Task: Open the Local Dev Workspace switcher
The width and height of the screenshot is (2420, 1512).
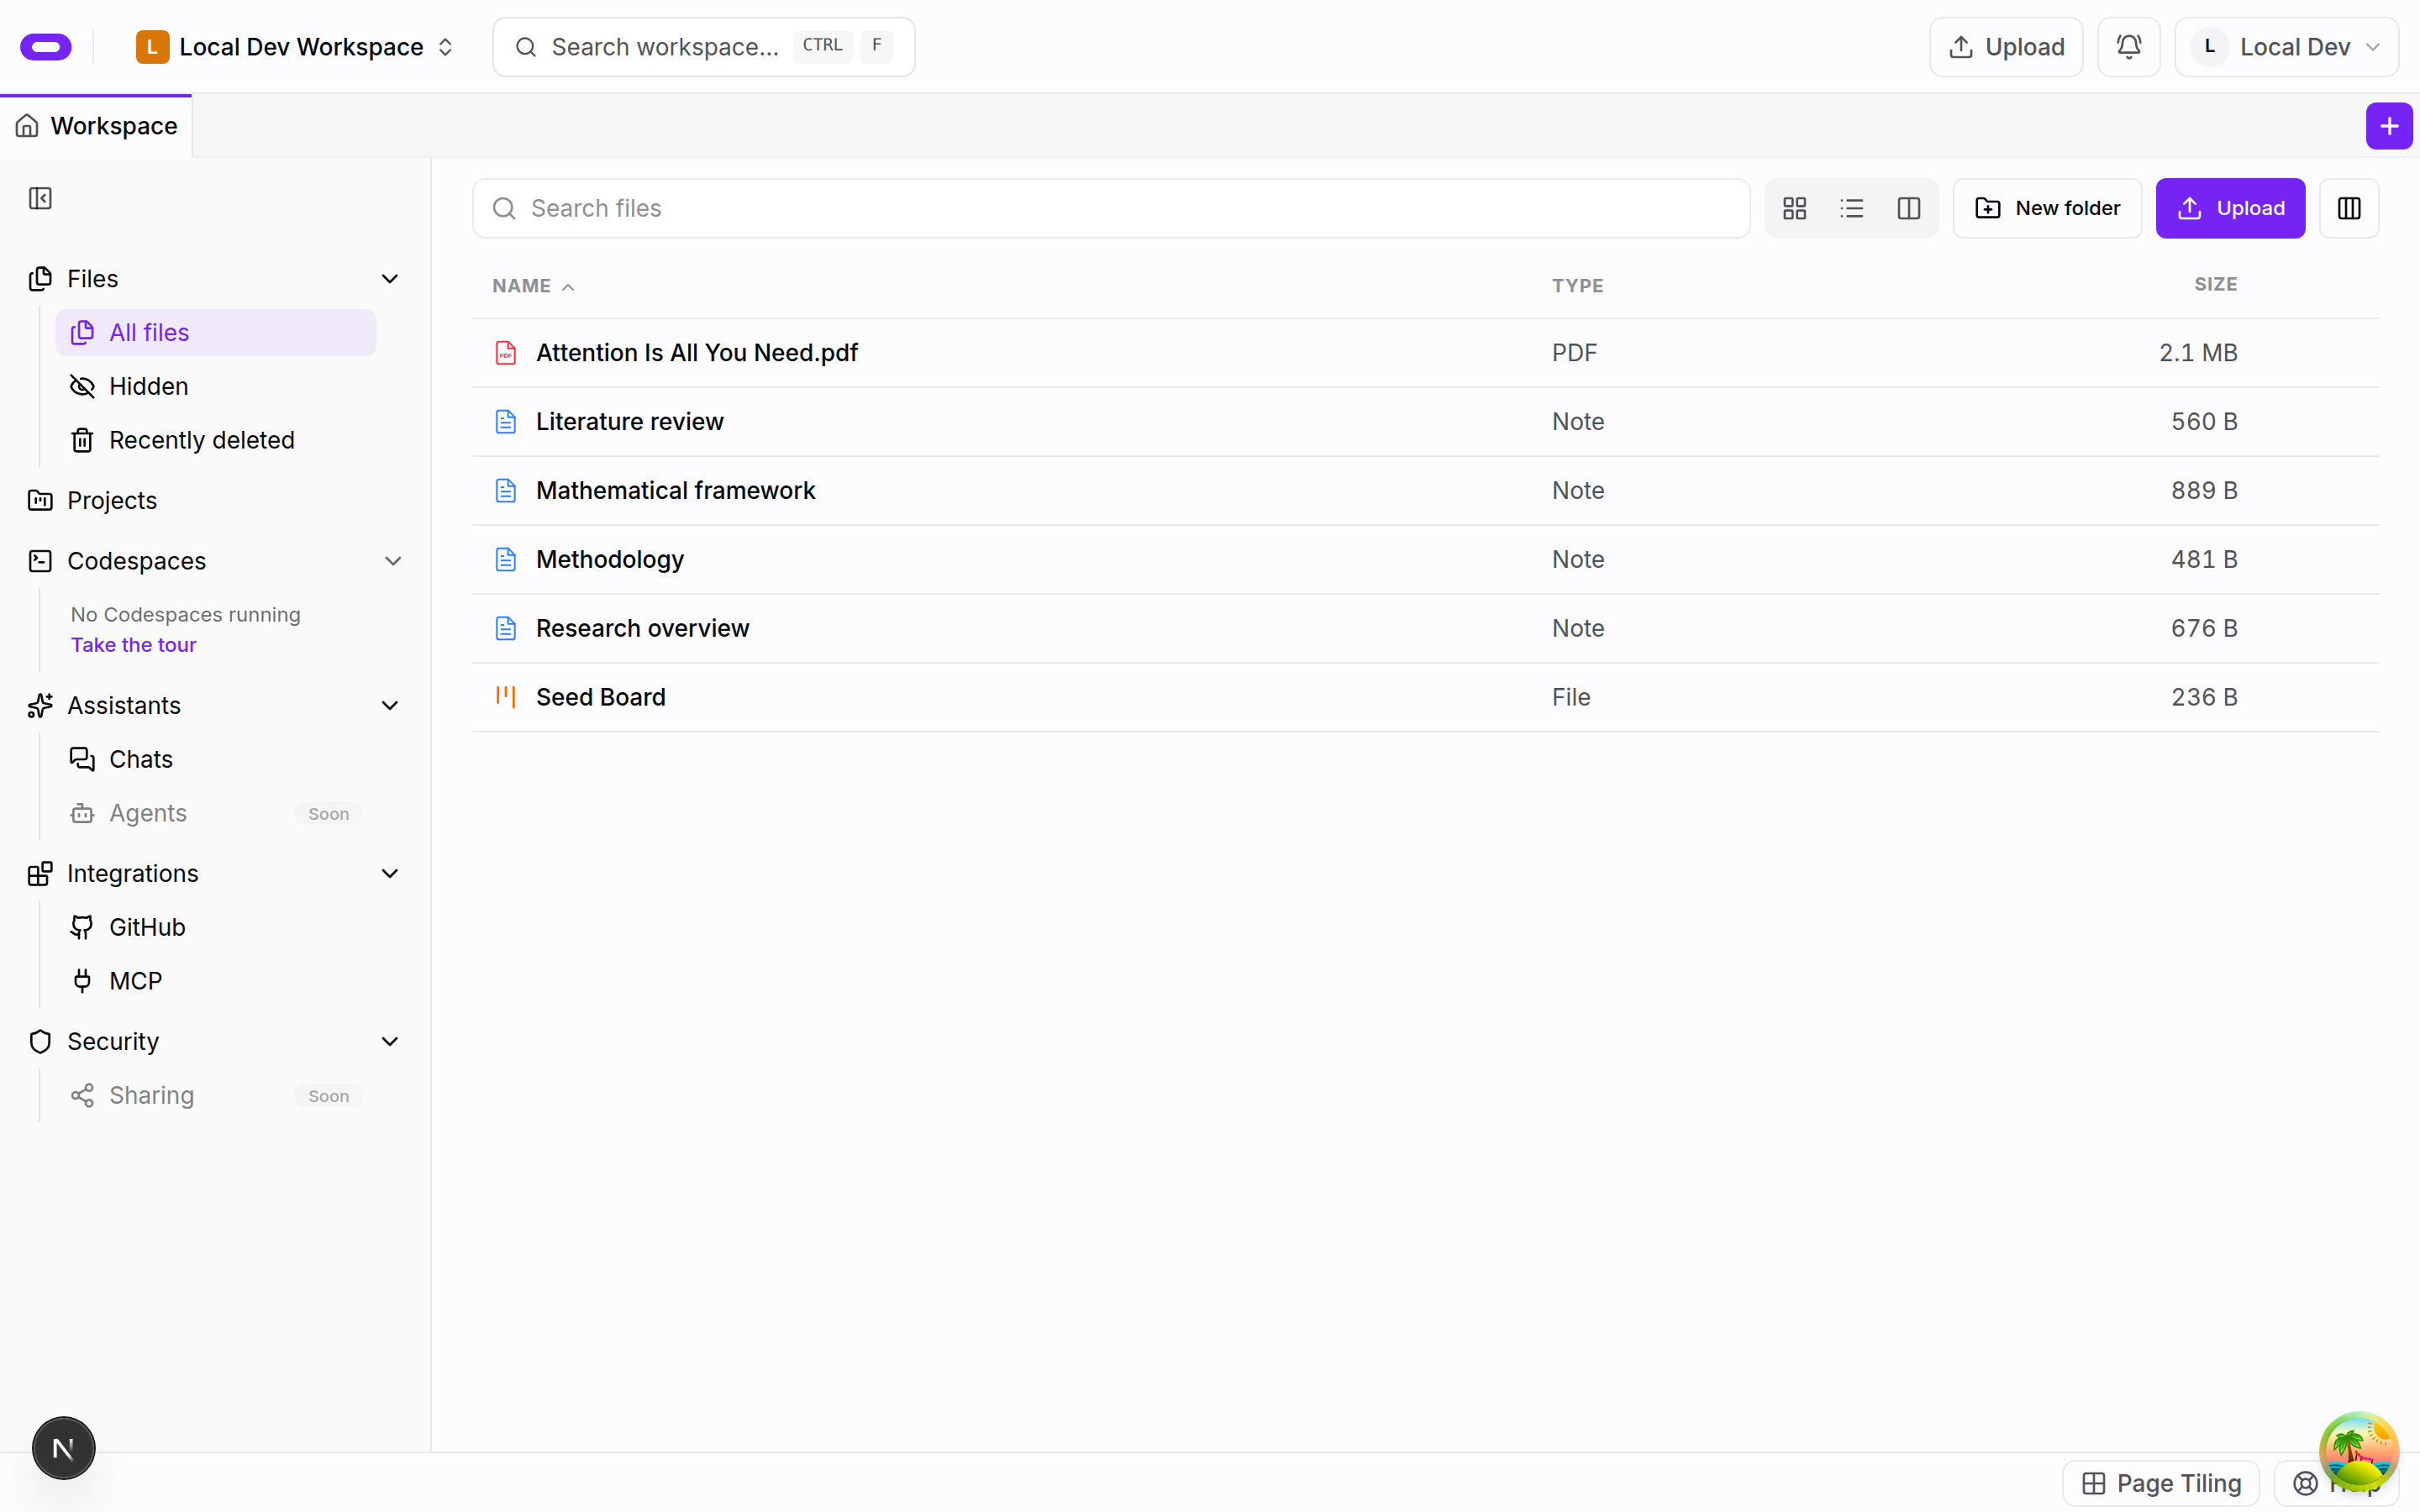Action: pyautogui.click(x=296, y=47)
